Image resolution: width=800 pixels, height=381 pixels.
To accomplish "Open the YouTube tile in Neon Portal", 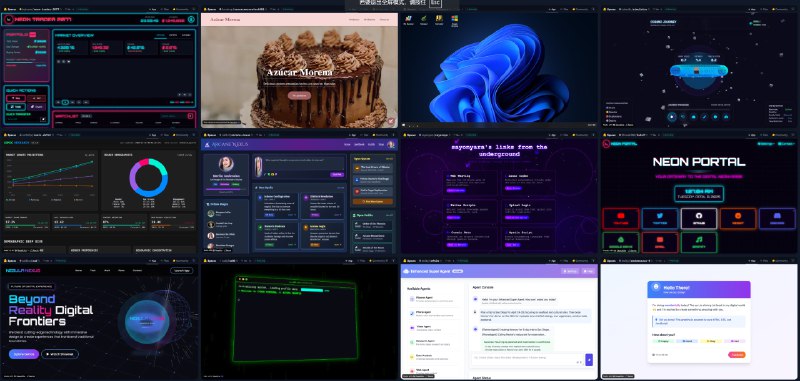I will click(x=620, y=218).
